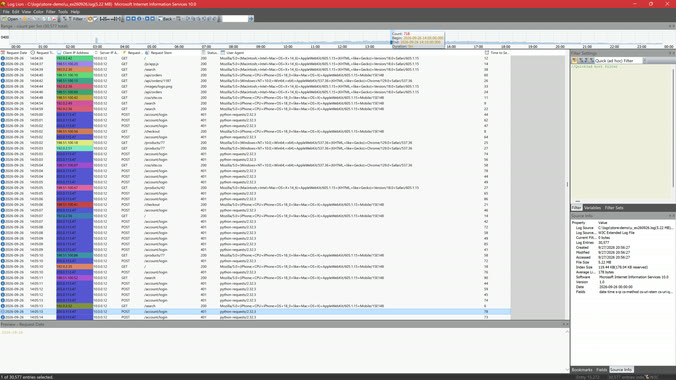Click second icon in Filter Settings toolbar
The width and height of the screenshot is (676, 380).
point(581,61)
